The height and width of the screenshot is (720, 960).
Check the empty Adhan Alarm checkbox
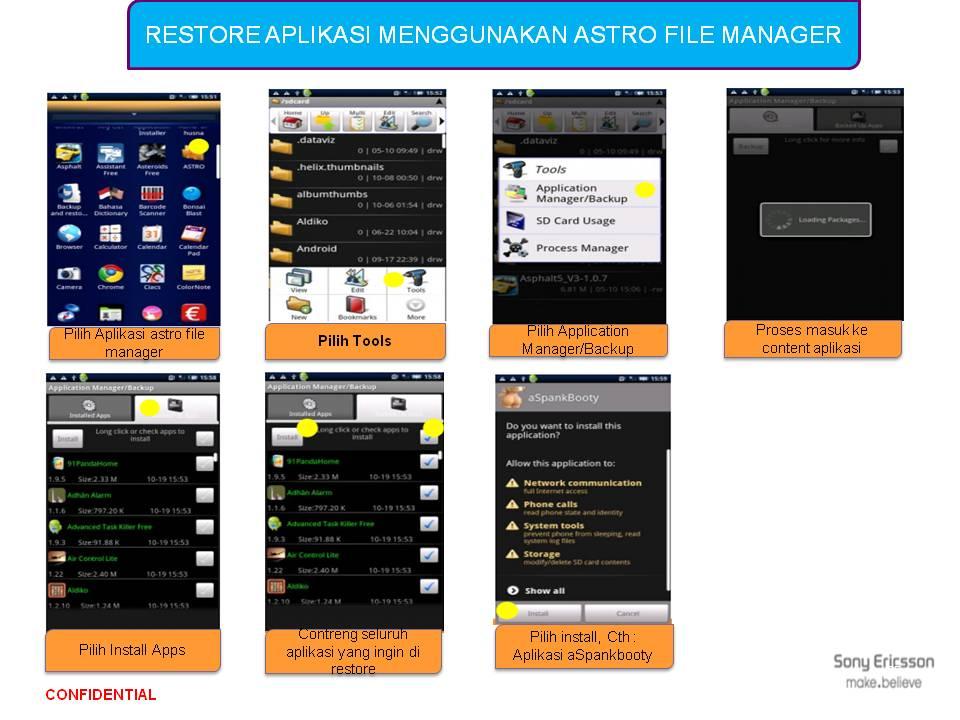204,495
